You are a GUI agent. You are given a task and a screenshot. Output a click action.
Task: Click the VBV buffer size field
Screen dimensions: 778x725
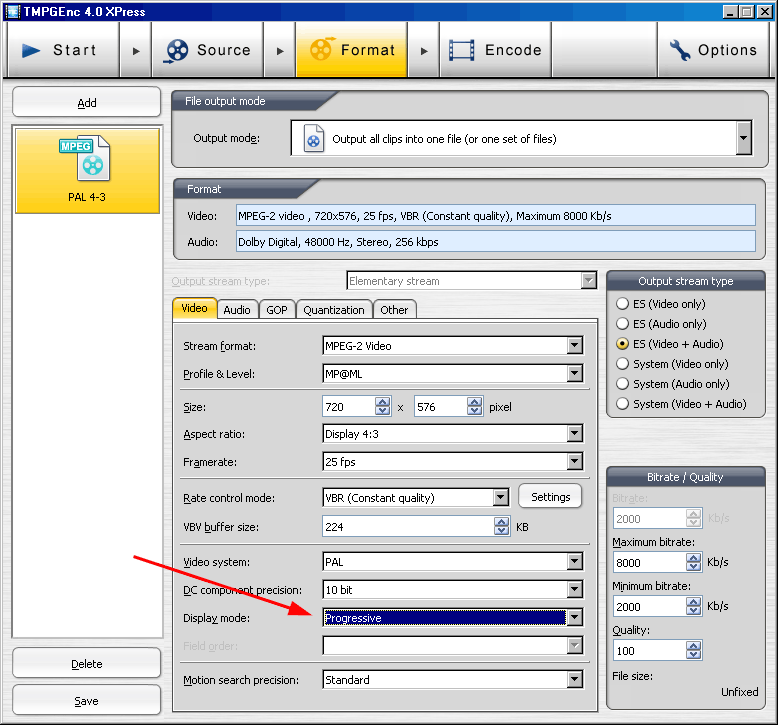[x=408, y=527]
